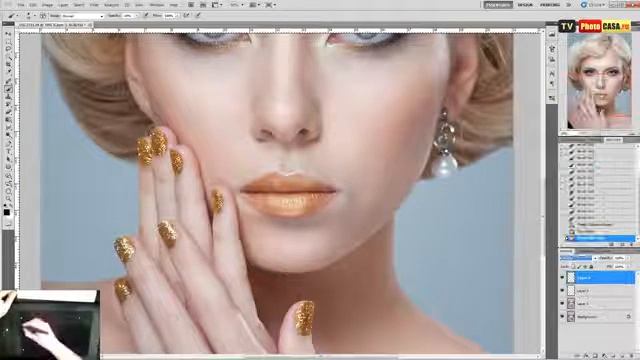
Task: Create a new layer in Layers panel
Action: (x=622, y=356)
